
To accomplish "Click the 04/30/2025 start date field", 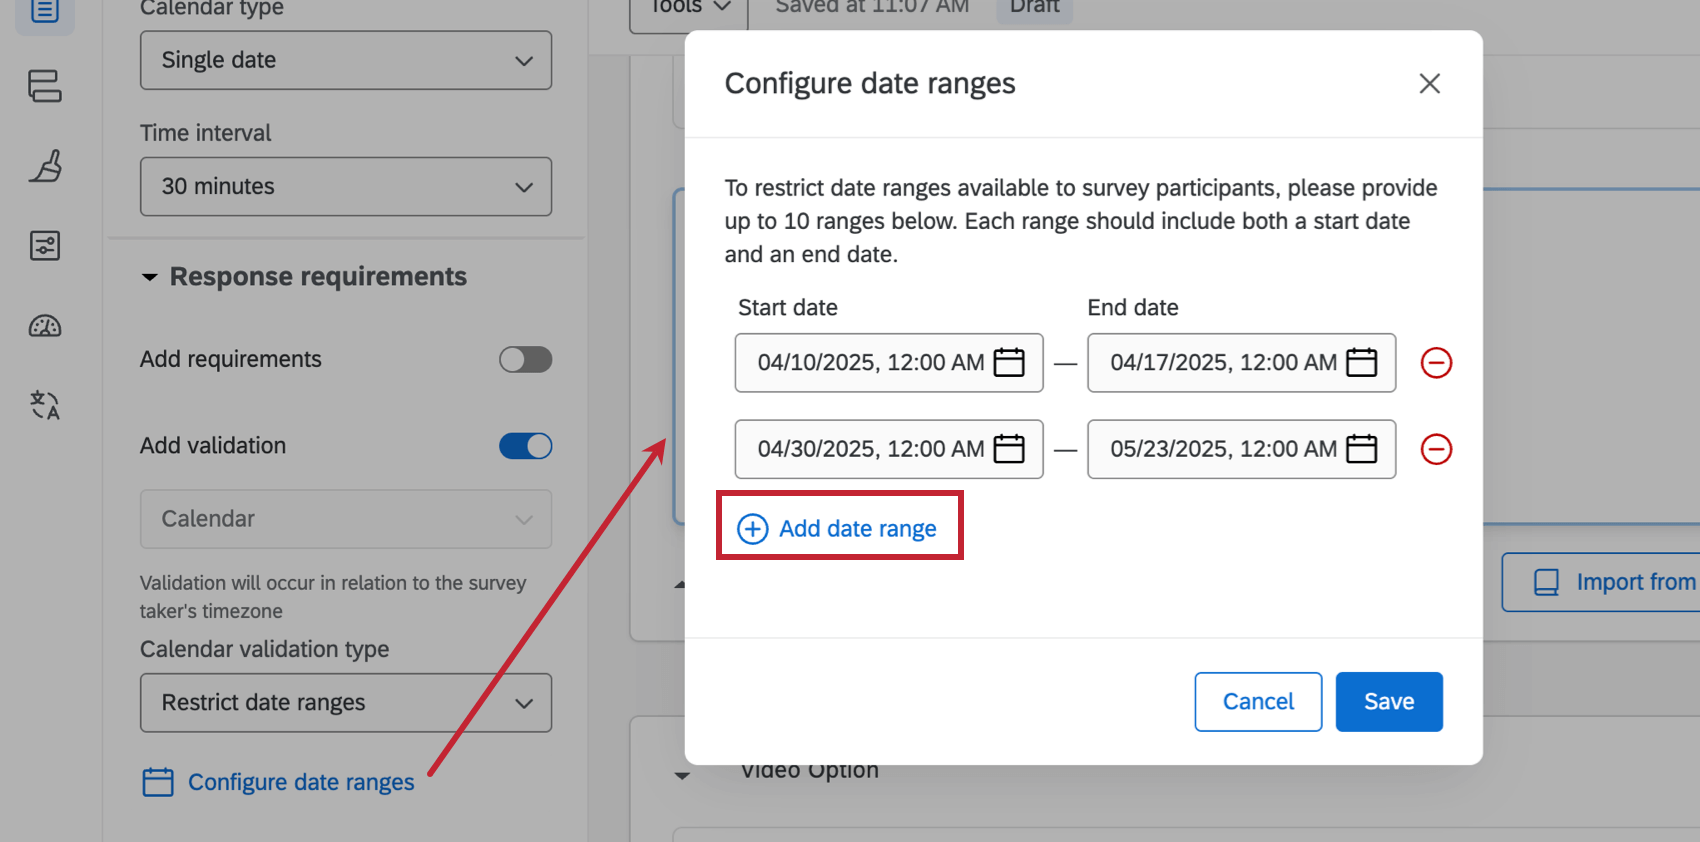I will (868, 449).
